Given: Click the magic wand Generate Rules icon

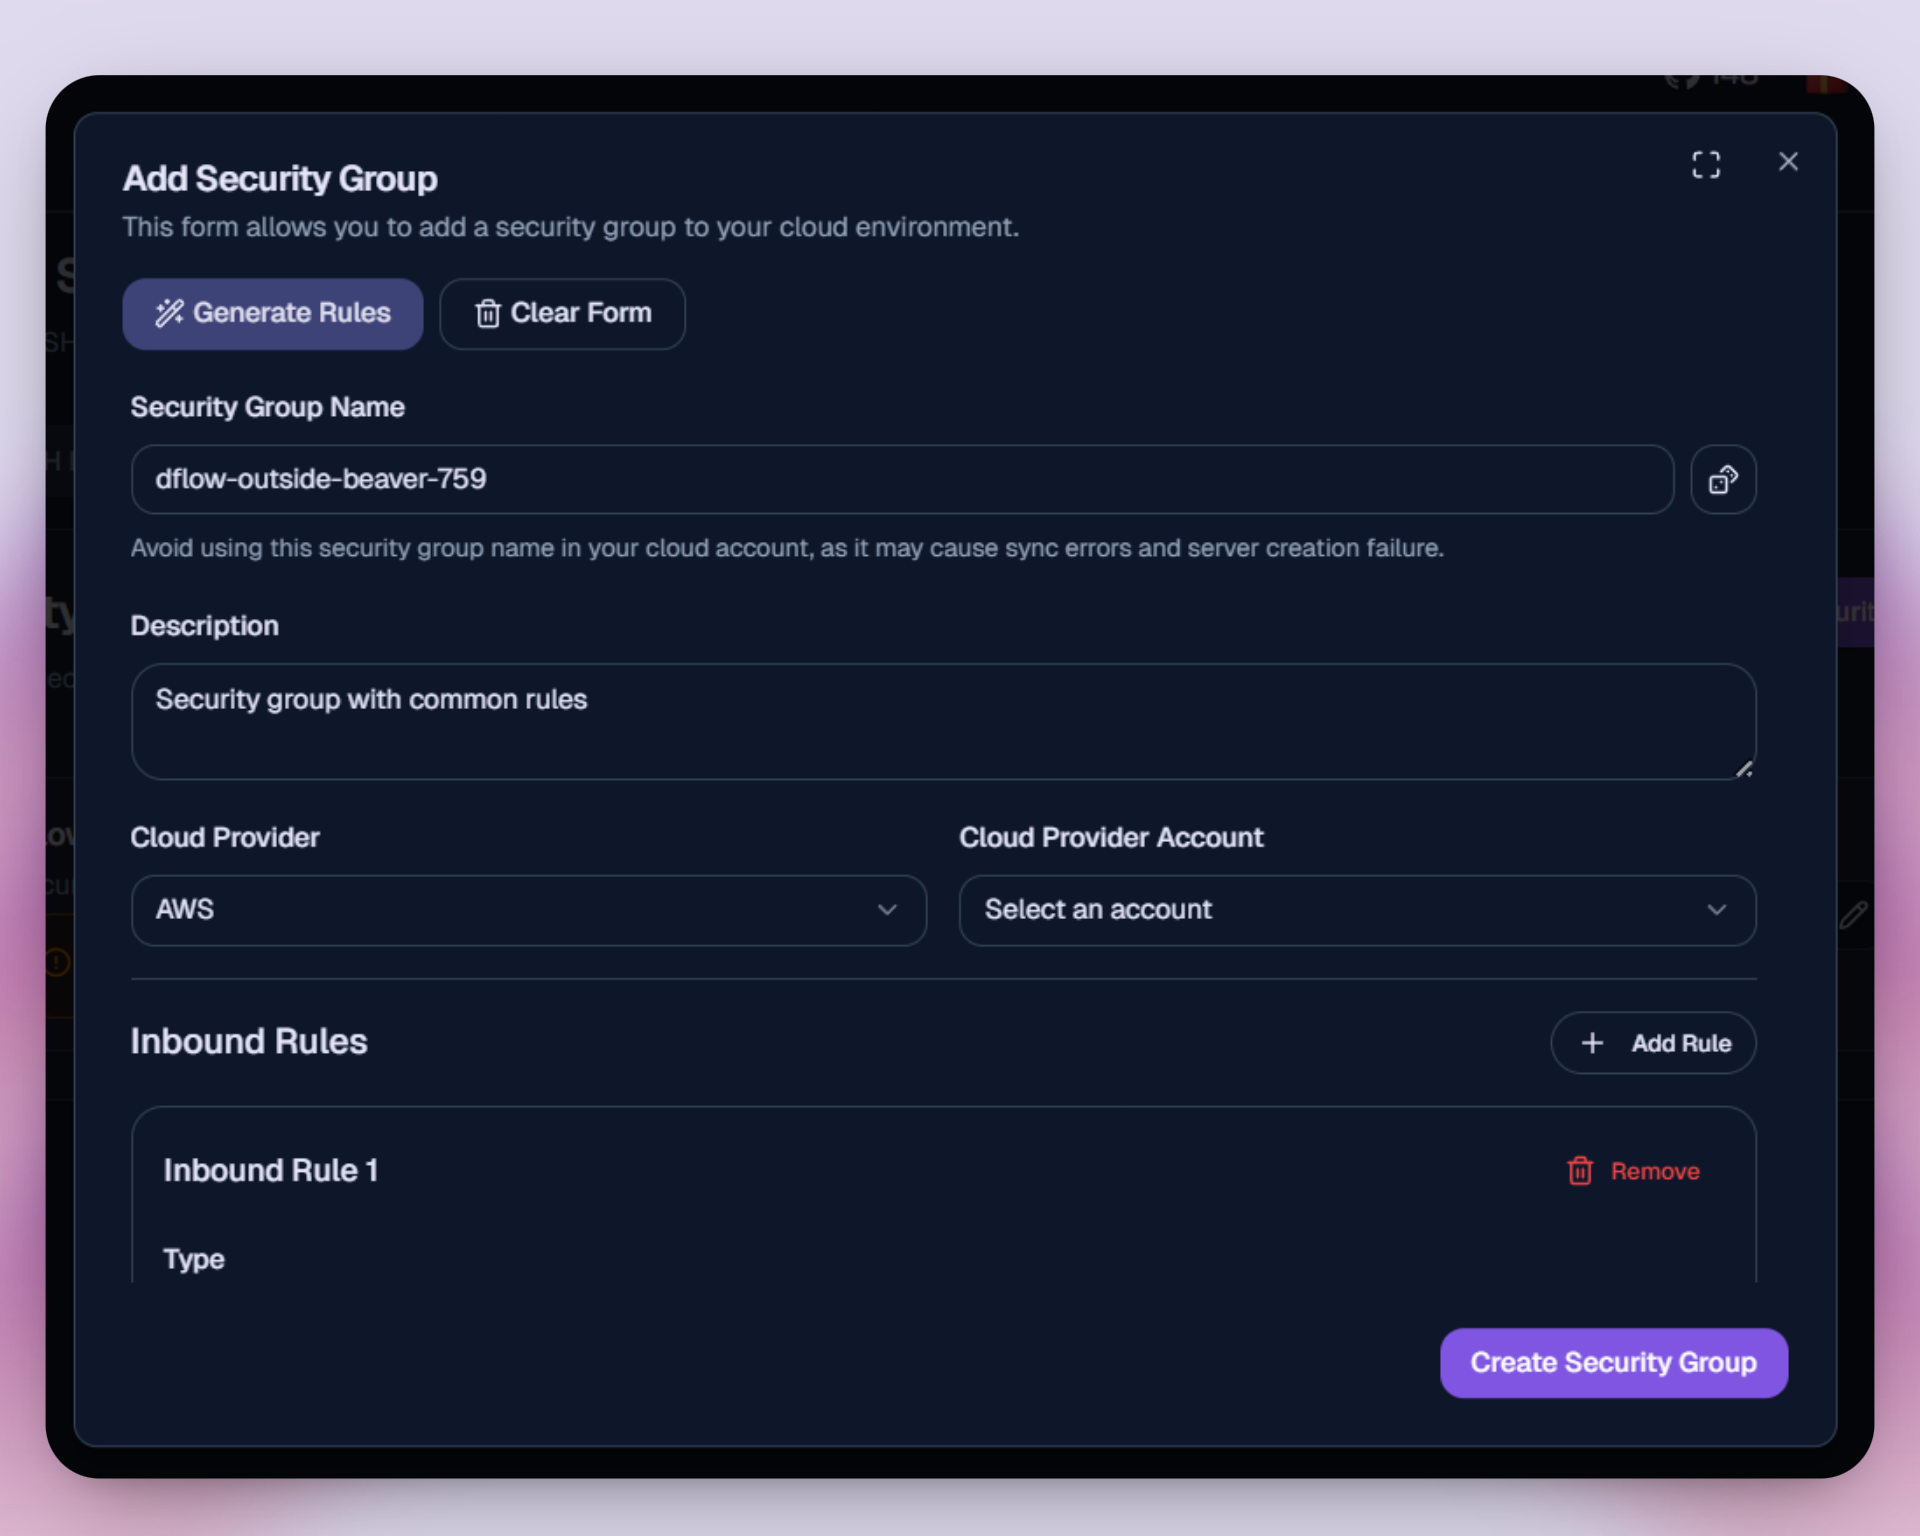Looking at the screenshot, I should [169, 313].
